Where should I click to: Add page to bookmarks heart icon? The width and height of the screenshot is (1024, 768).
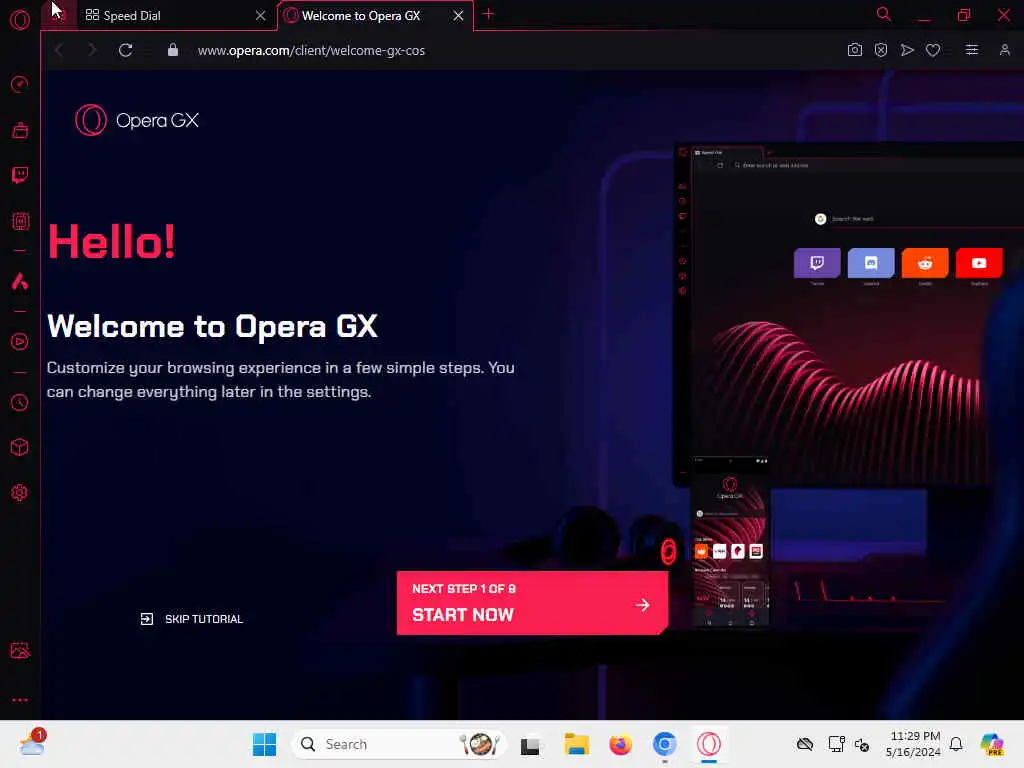coord(933,50)
